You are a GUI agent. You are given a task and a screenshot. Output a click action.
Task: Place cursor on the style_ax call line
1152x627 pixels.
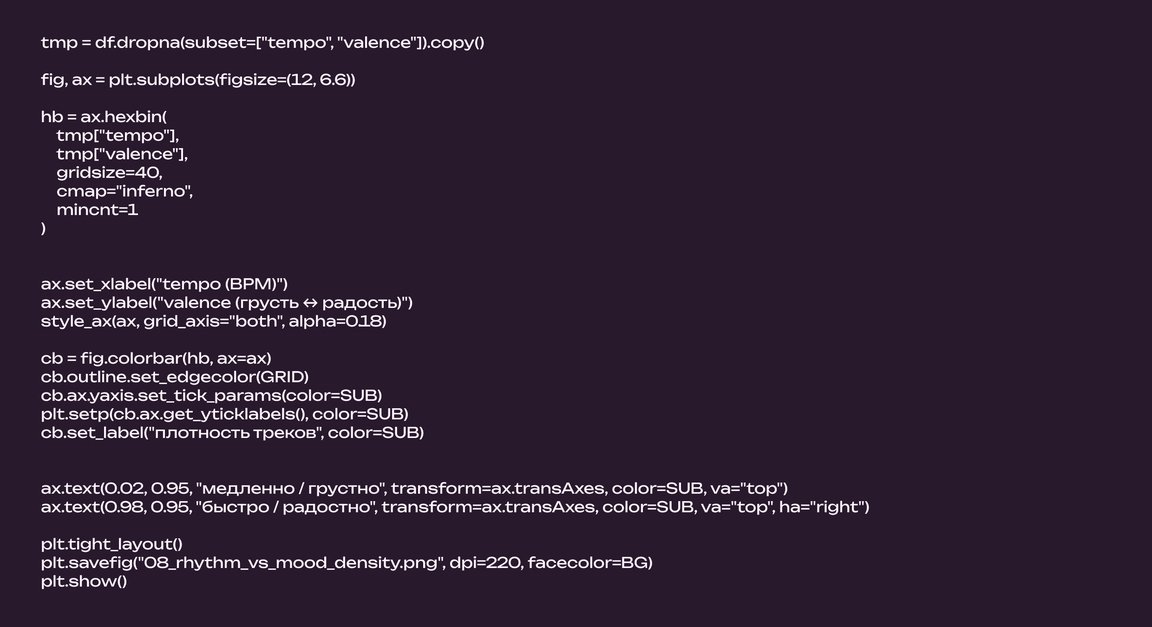(x=213, y=321)
